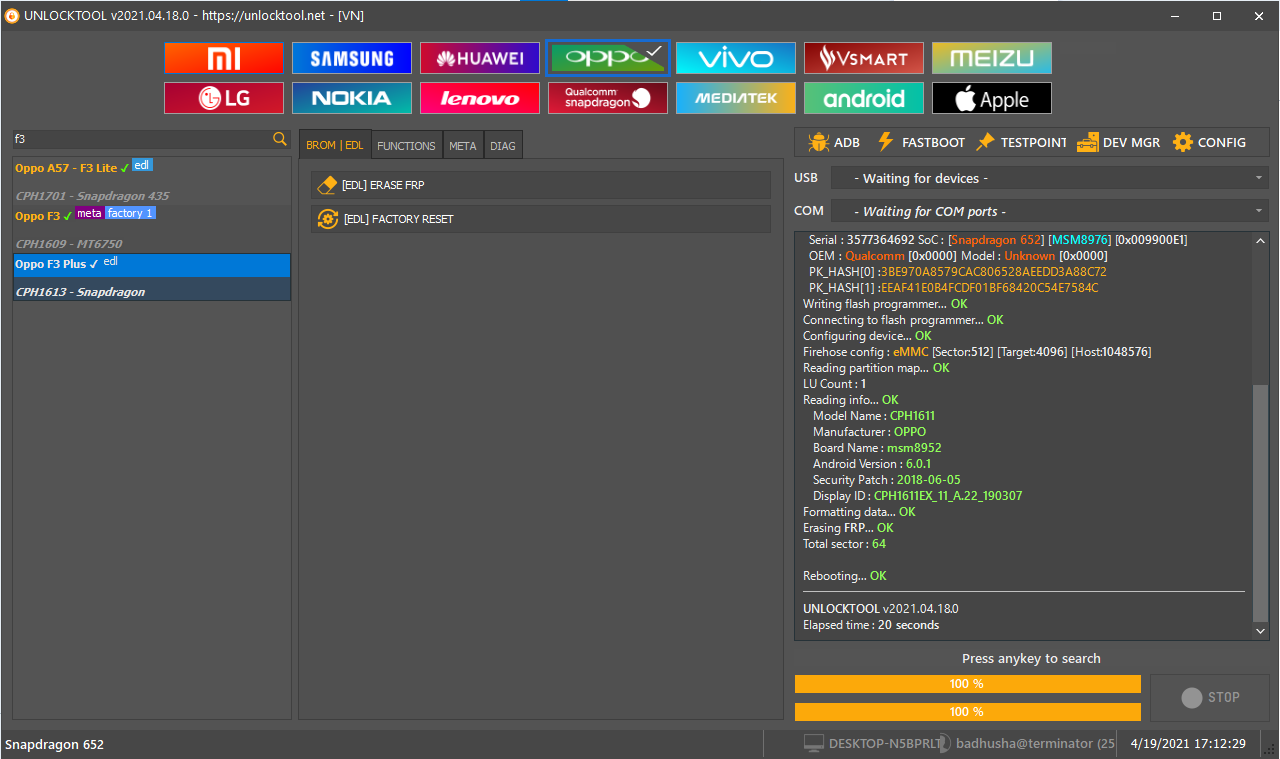
Task: Click the upper 100 % progress bar
Action: coord(967,684)
